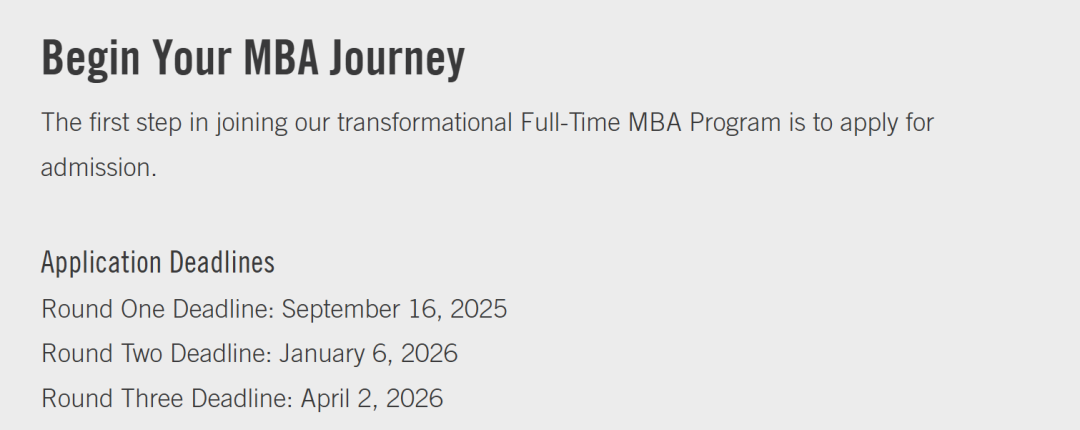
Task: Click the word "admission" in the paragraph
Action: [x=97, y=167]
